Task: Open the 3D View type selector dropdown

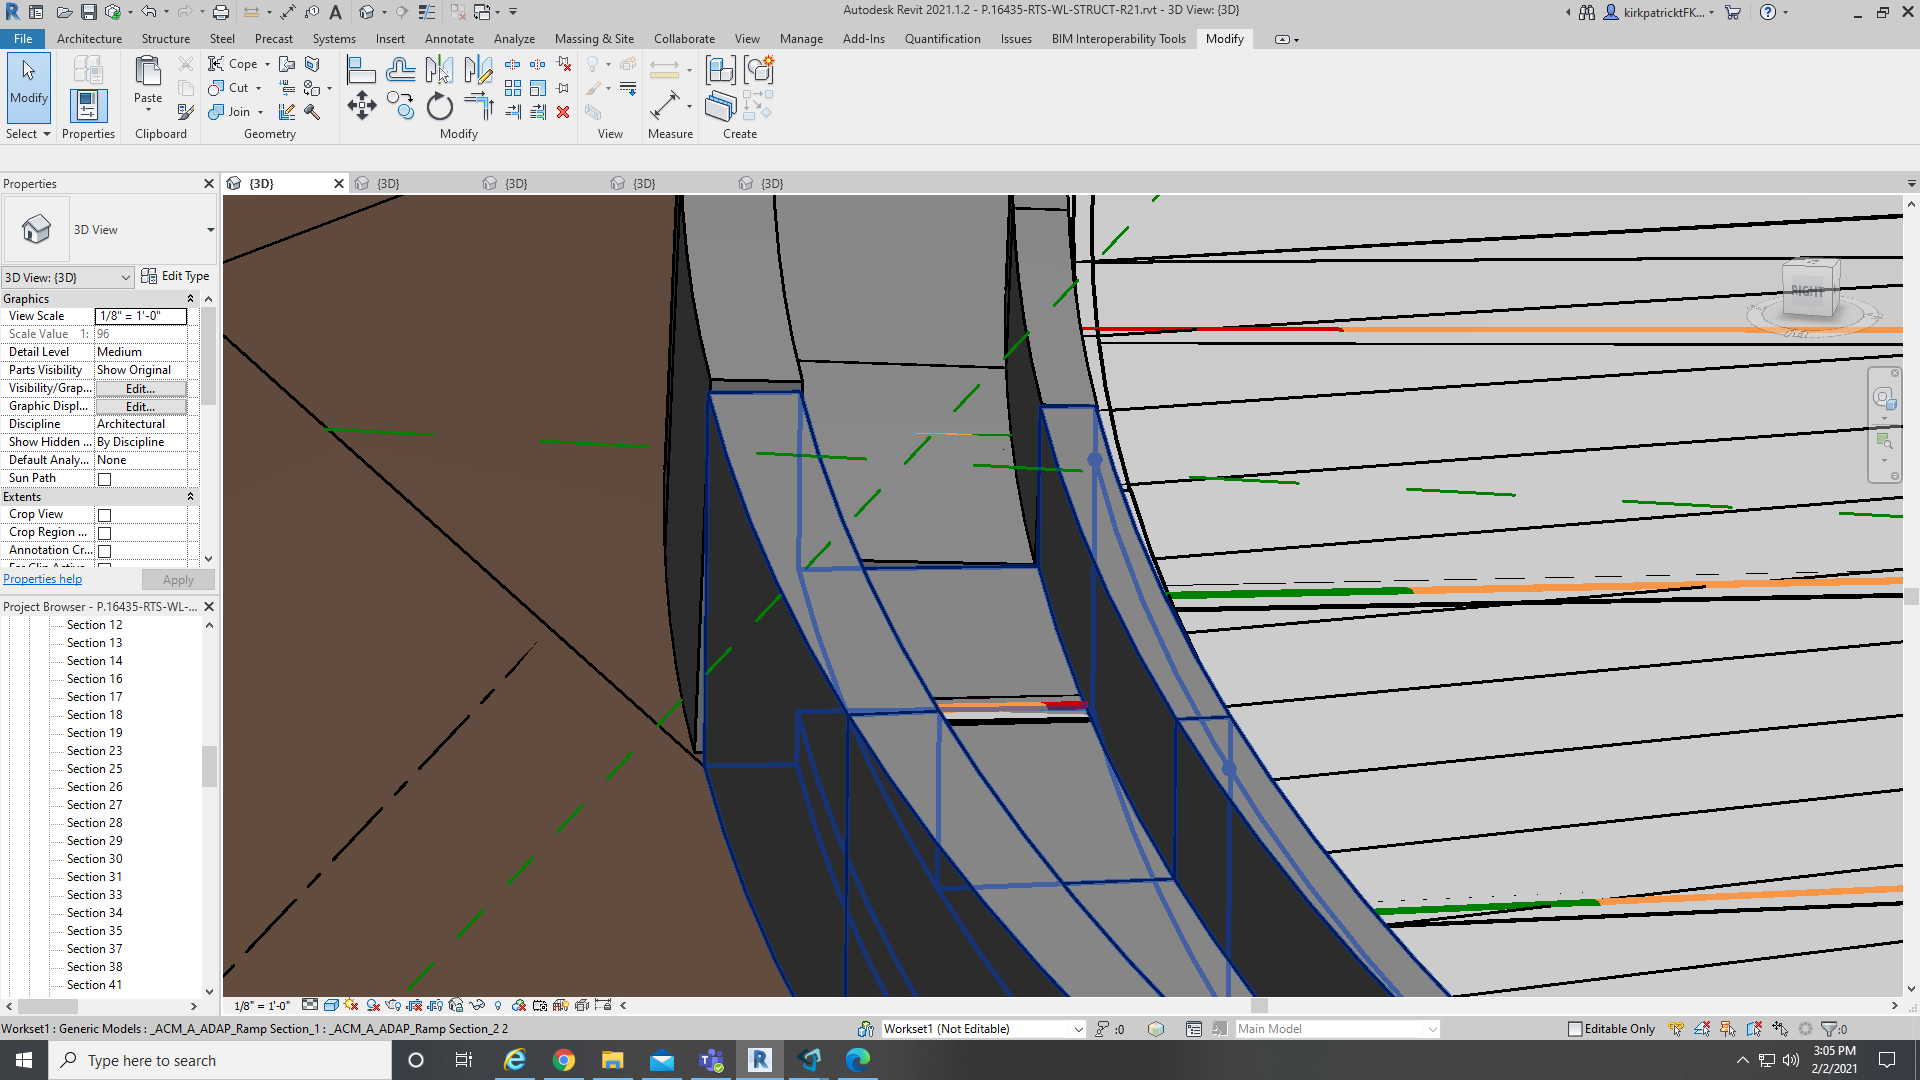Action: coord(210,230)
